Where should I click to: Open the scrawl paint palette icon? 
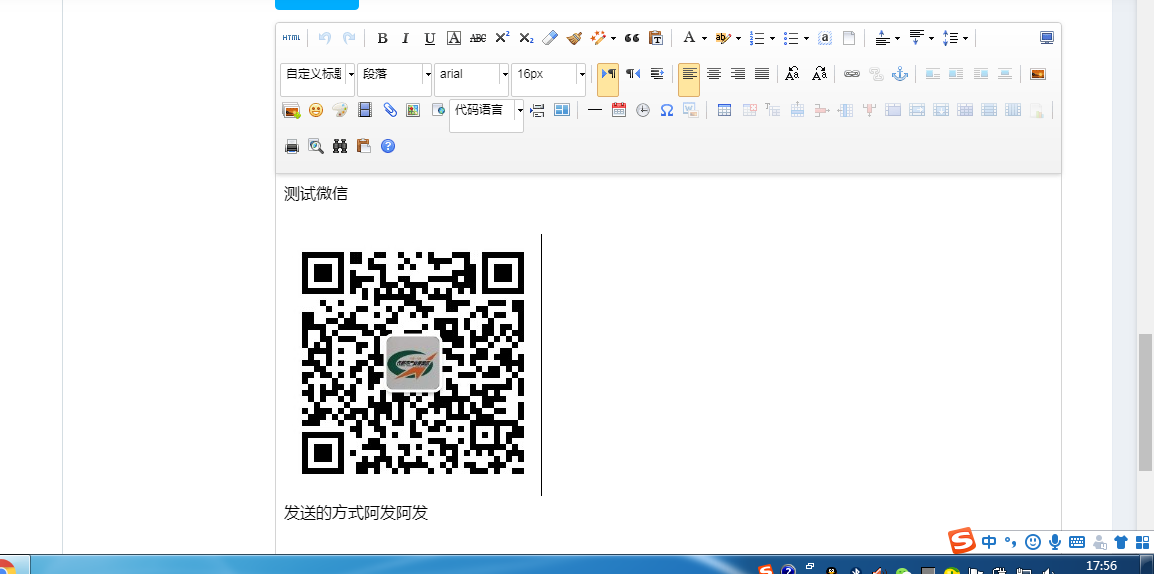339,110
